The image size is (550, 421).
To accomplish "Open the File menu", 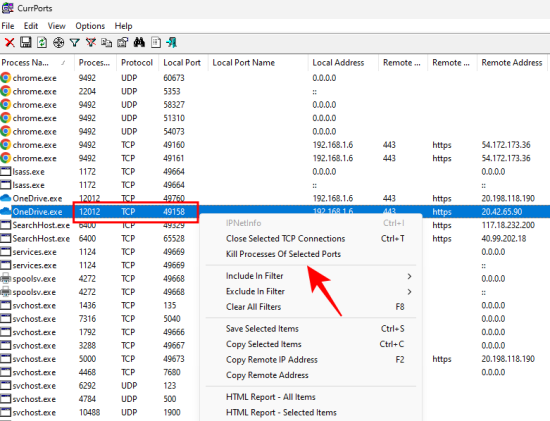I will [x=8, y=26].
